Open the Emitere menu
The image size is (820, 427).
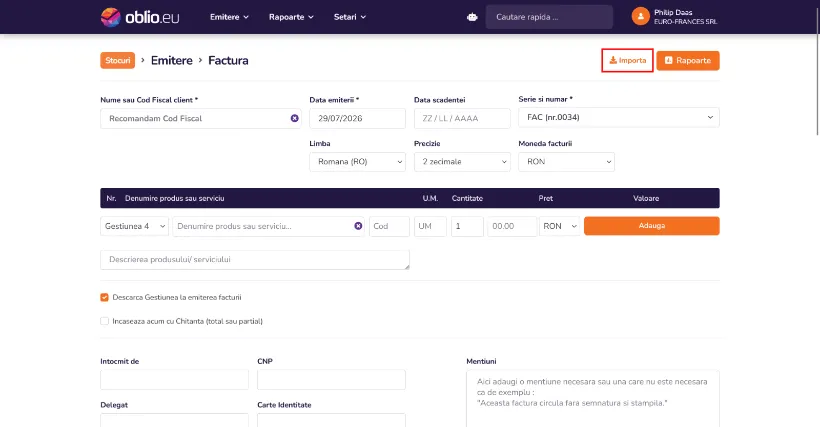(x=229, y=17)
